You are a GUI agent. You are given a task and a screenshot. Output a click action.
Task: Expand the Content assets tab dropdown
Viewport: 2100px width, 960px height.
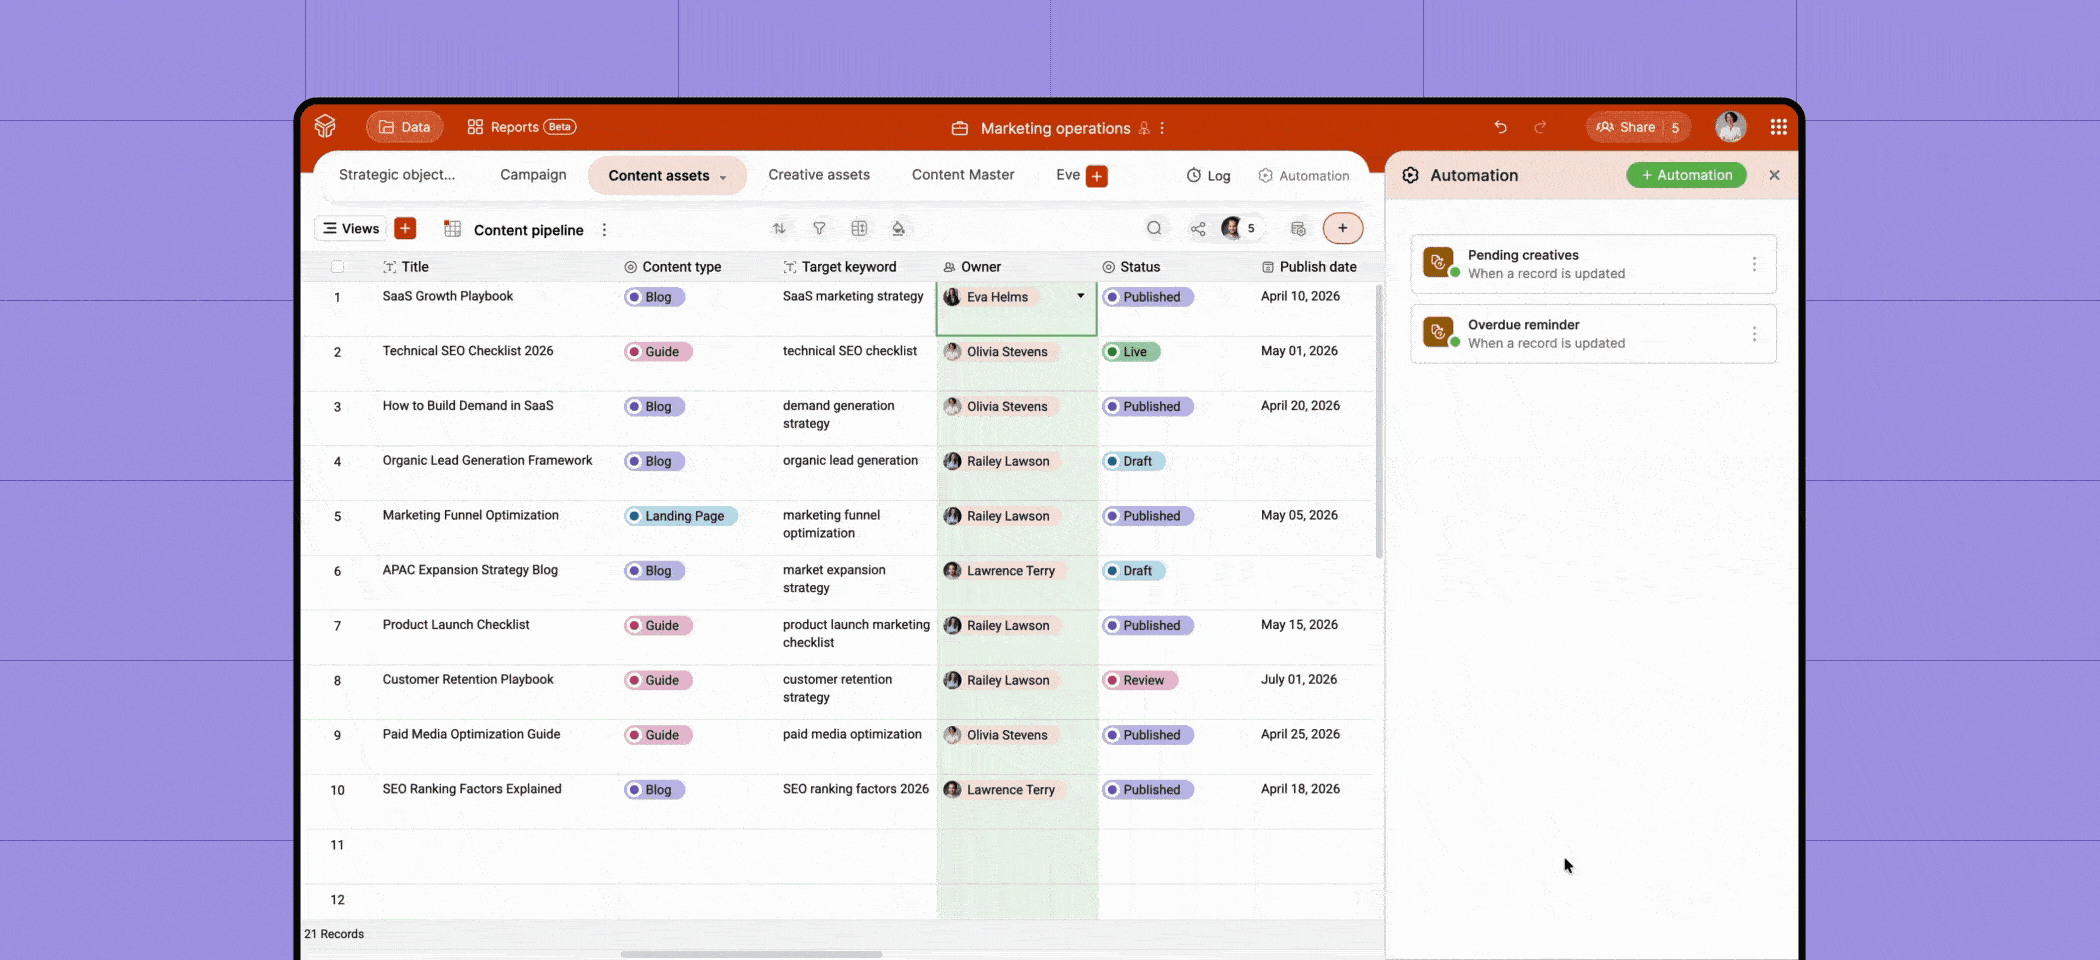724,175
